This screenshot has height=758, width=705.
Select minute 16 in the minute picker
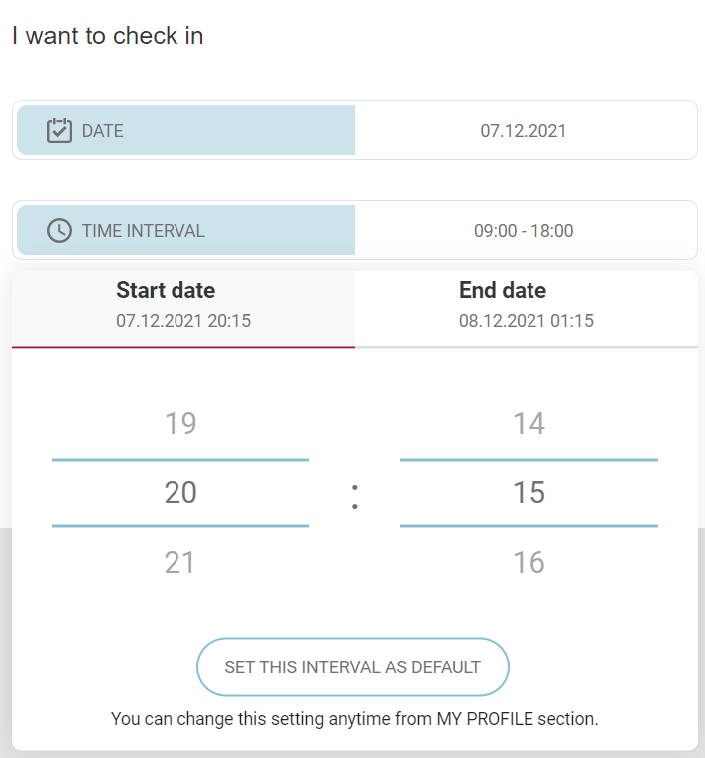pyautogui.click(x=528, y=563)
